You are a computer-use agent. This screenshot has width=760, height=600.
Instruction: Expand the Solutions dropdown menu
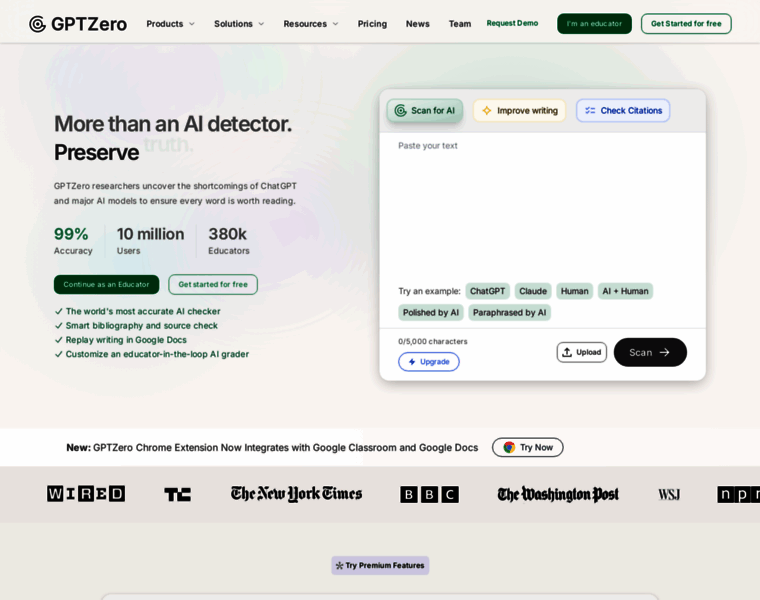click(239, 24)
